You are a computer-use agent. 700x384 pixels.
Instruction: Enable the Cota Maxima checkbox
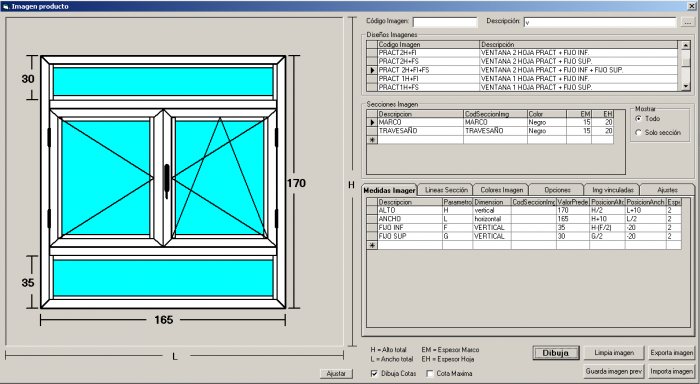point(430,373)
